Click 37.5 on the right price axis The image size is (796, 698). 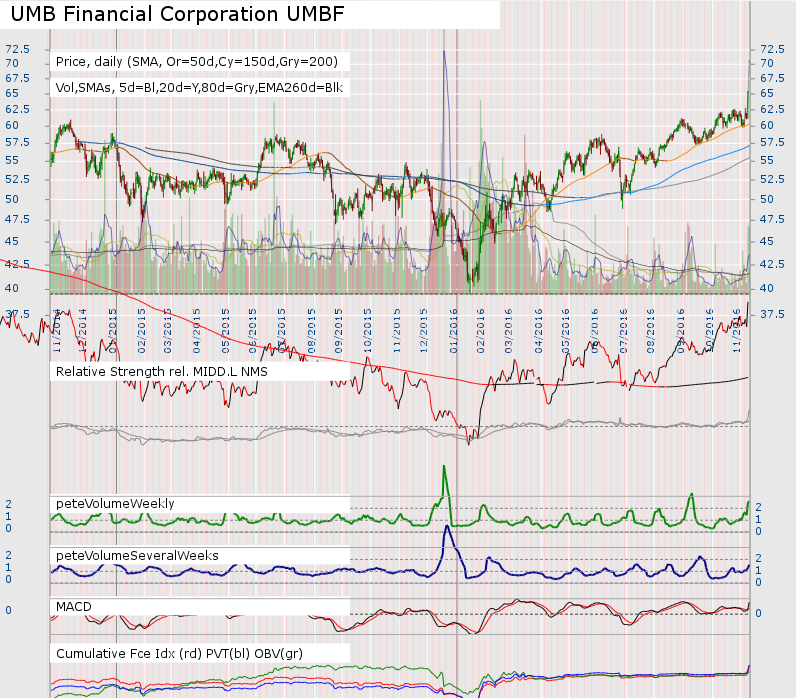tap(772, 314)
